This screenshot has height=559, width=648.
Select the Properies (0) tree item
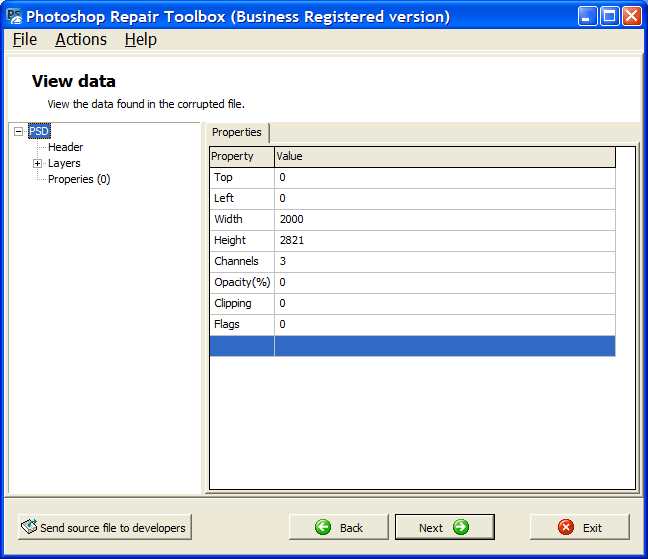(79, 179)
